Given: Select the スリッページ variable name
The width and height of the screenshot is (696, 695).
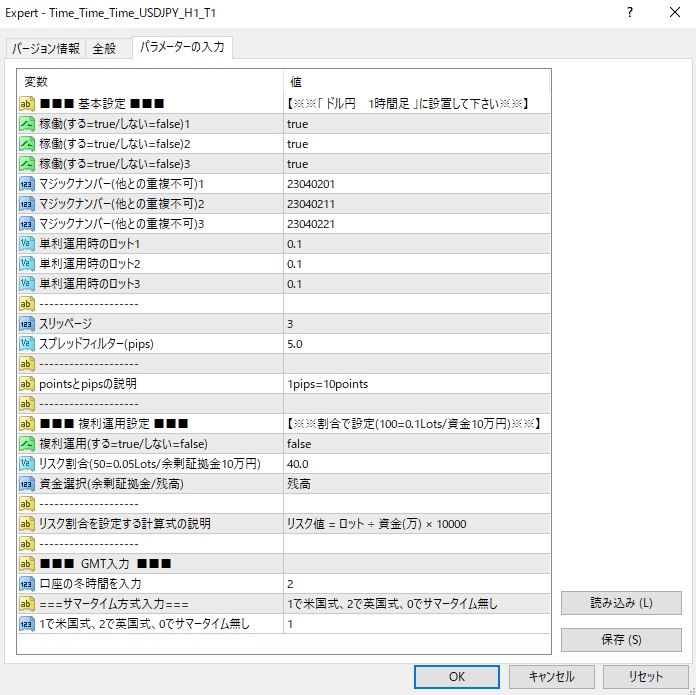Looking at the screenshot, I should tap(66, 324).
